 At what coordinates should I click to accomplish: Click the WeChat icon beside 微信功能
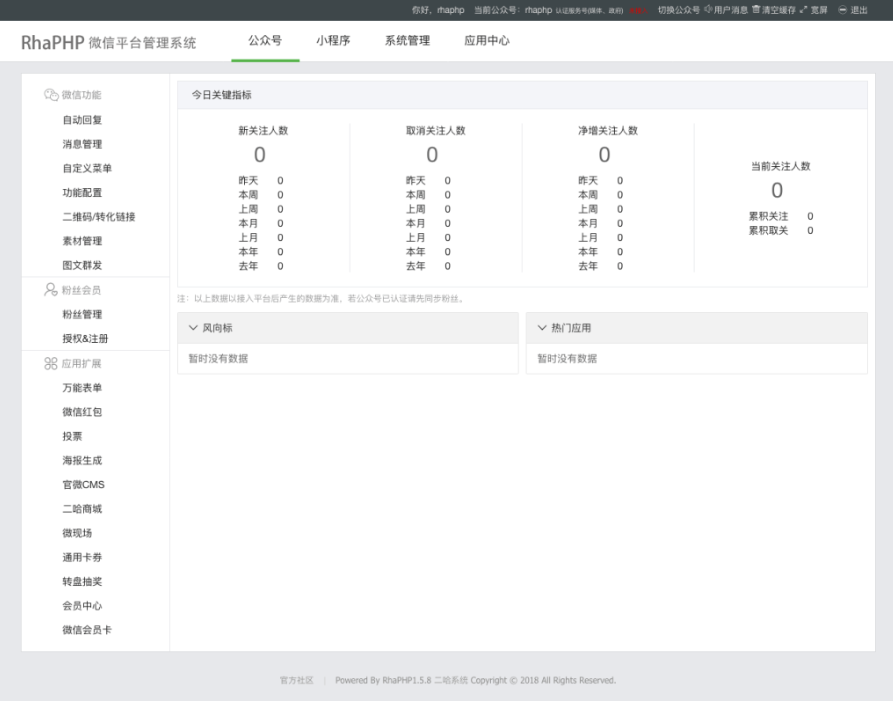click(51, 95)
